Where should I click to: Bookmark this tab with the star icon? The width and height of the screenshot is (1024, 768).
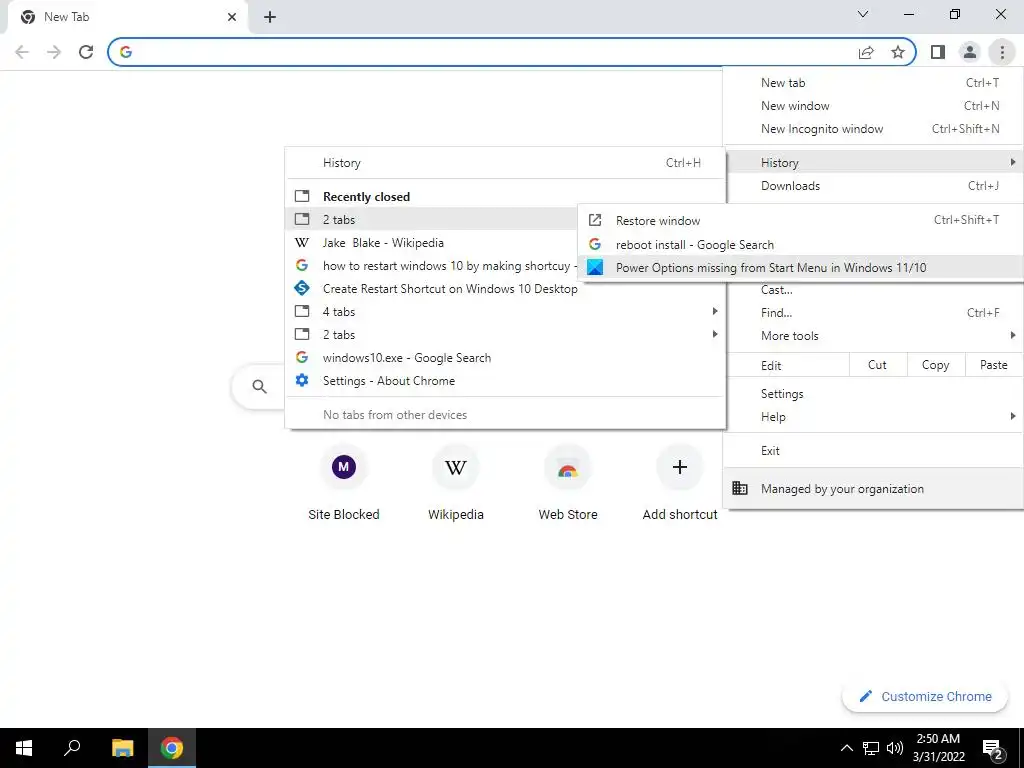point(898,52)
